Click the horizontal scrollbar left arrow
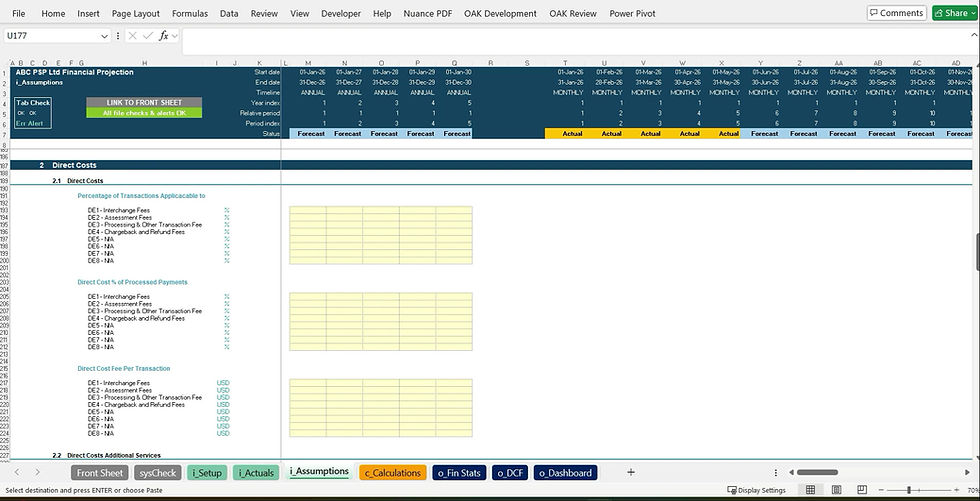The height and width of the screenshot is (501, 980). 791,472
